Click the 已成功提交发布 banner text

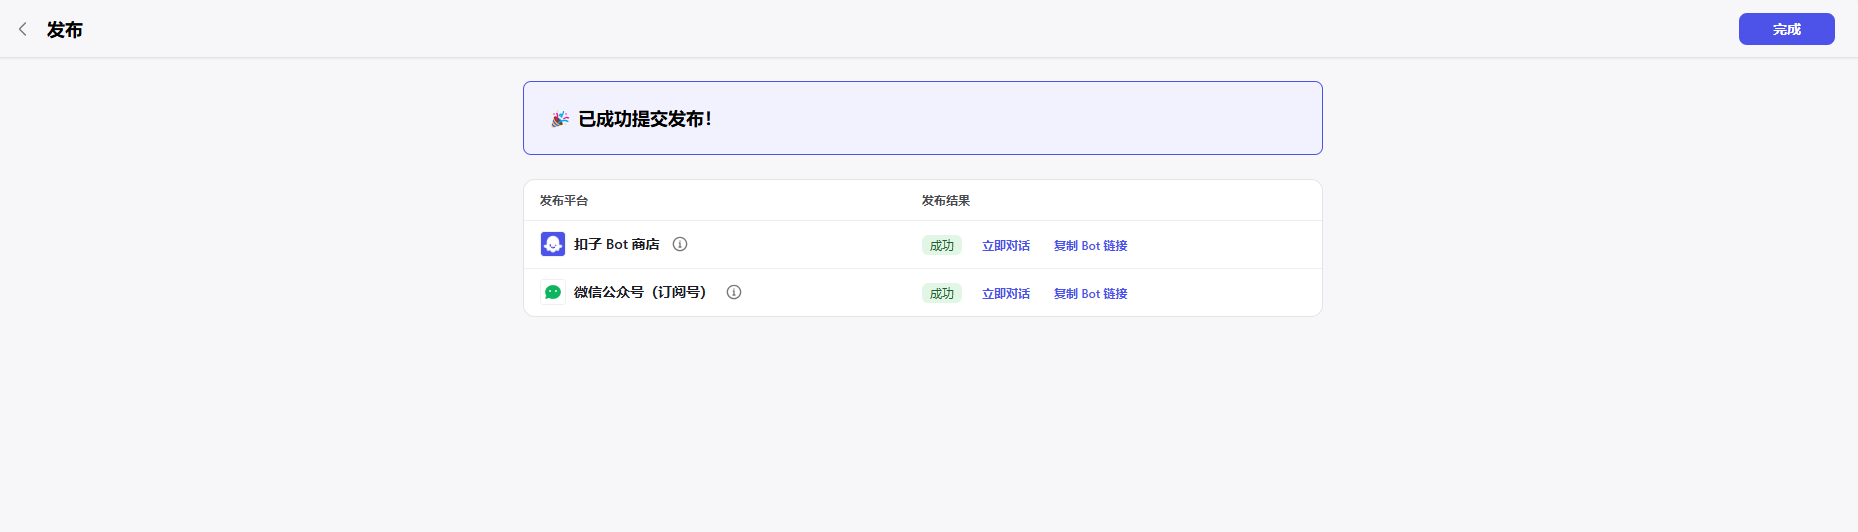coord(645,119)
